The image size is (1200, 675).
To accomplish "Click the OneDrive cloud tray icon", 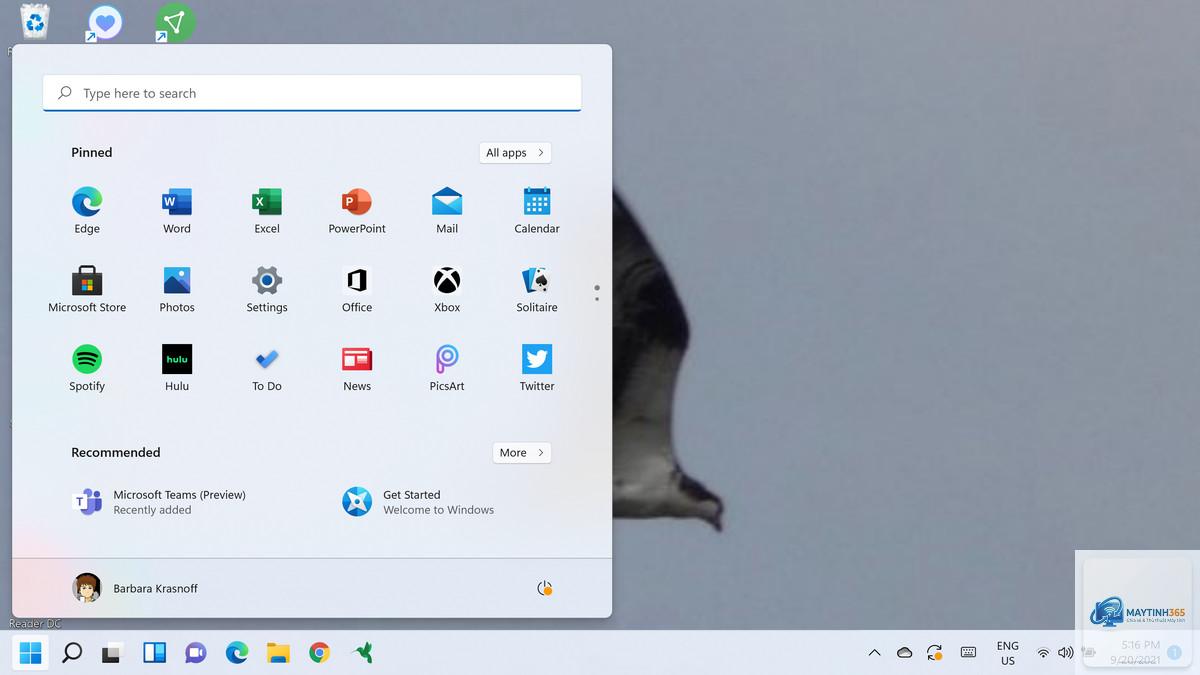I will click(x=905, y=653).
